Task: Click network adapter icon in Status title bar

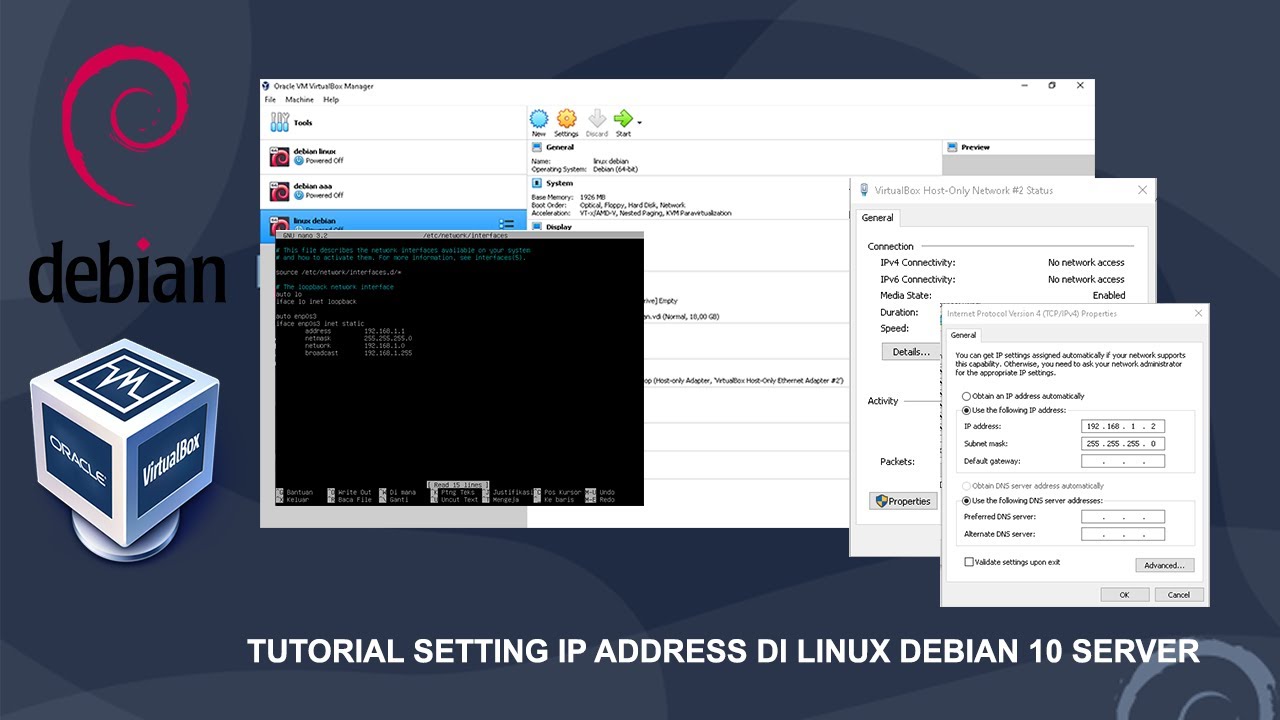Action: (x=863, y=190)
